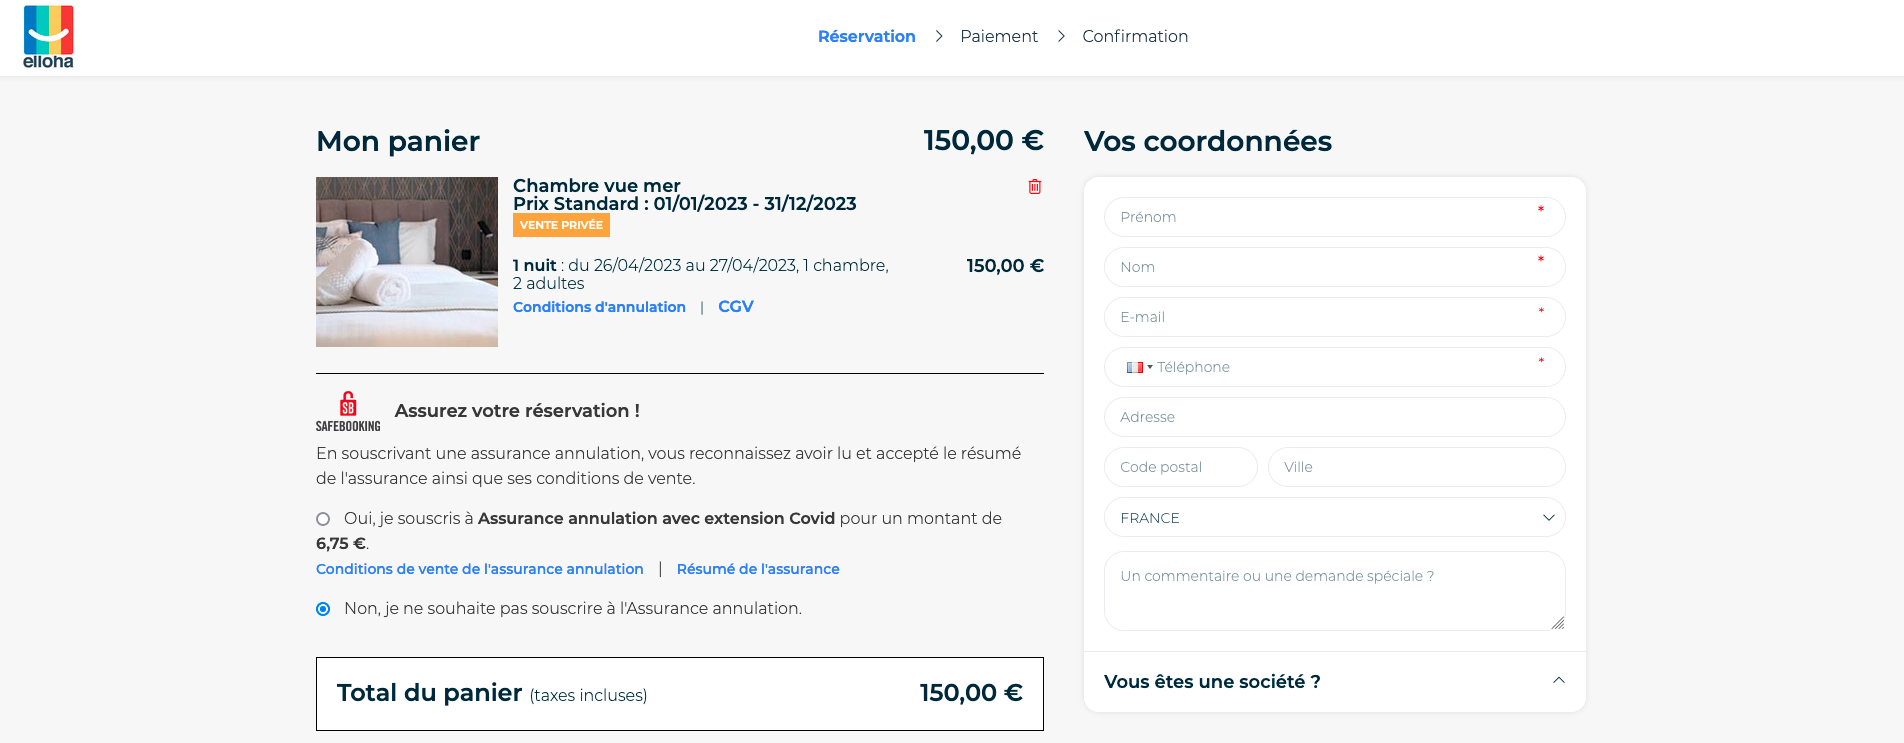This screenshot has width=1904, height=743.
Task: Click the Chambre vue mer room thumbnail
Action: (407, 262)
